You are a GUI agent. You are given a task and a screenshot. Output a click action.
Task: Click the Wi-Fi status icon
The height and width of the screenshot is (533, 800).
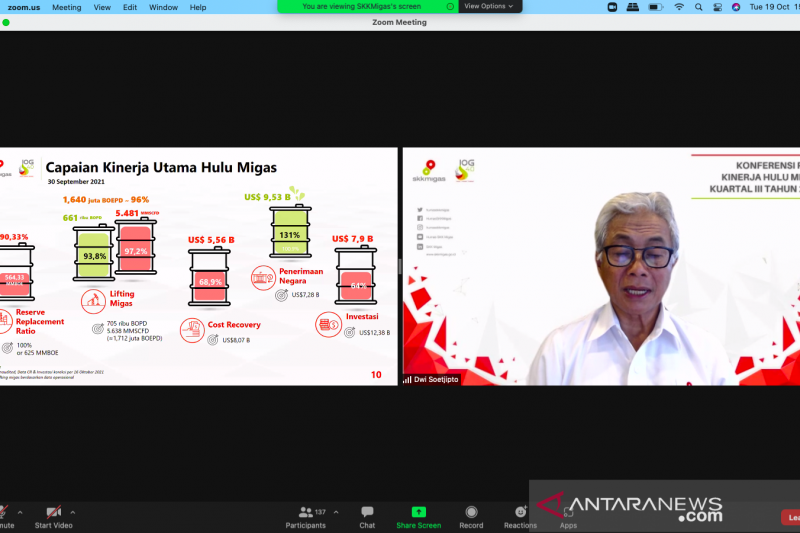(679, 7)
